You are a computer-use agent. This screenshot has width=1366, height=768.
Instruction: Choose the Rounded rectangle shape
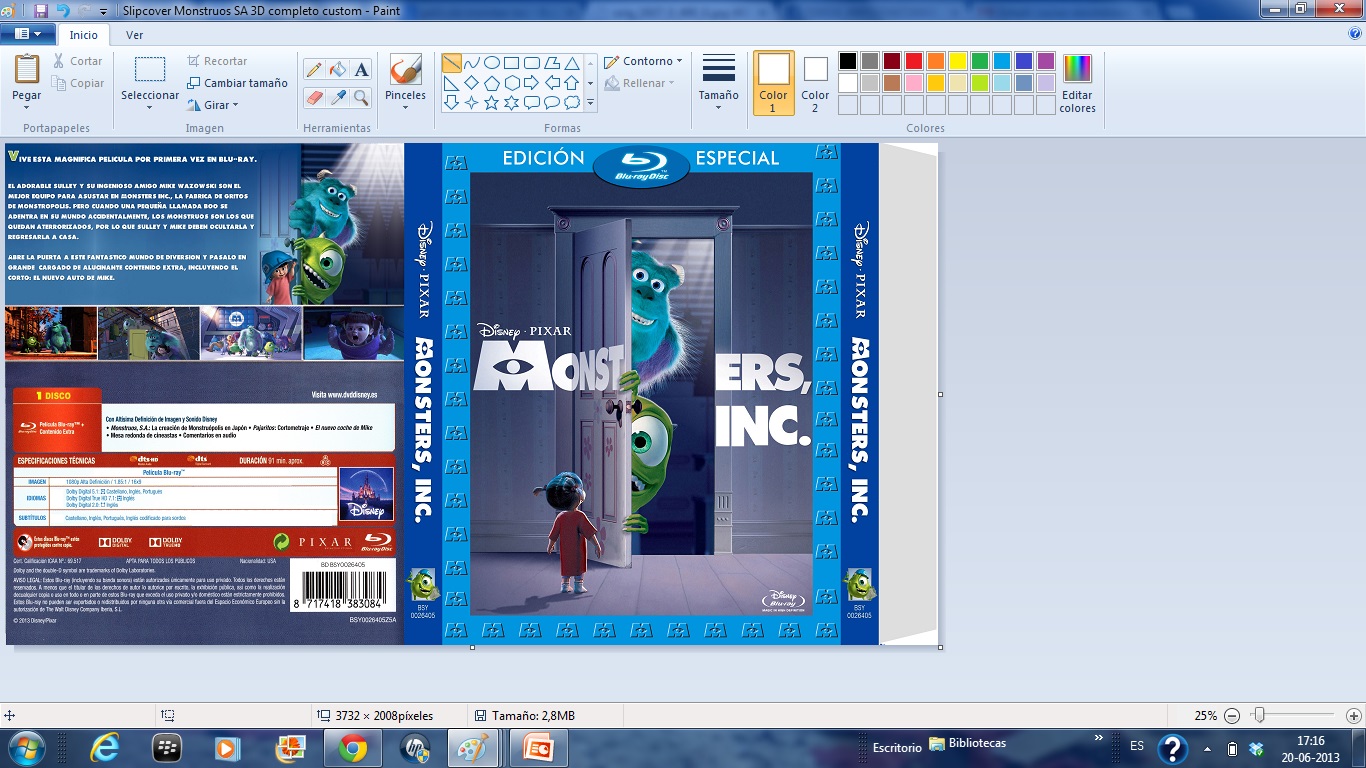[532, 63]
